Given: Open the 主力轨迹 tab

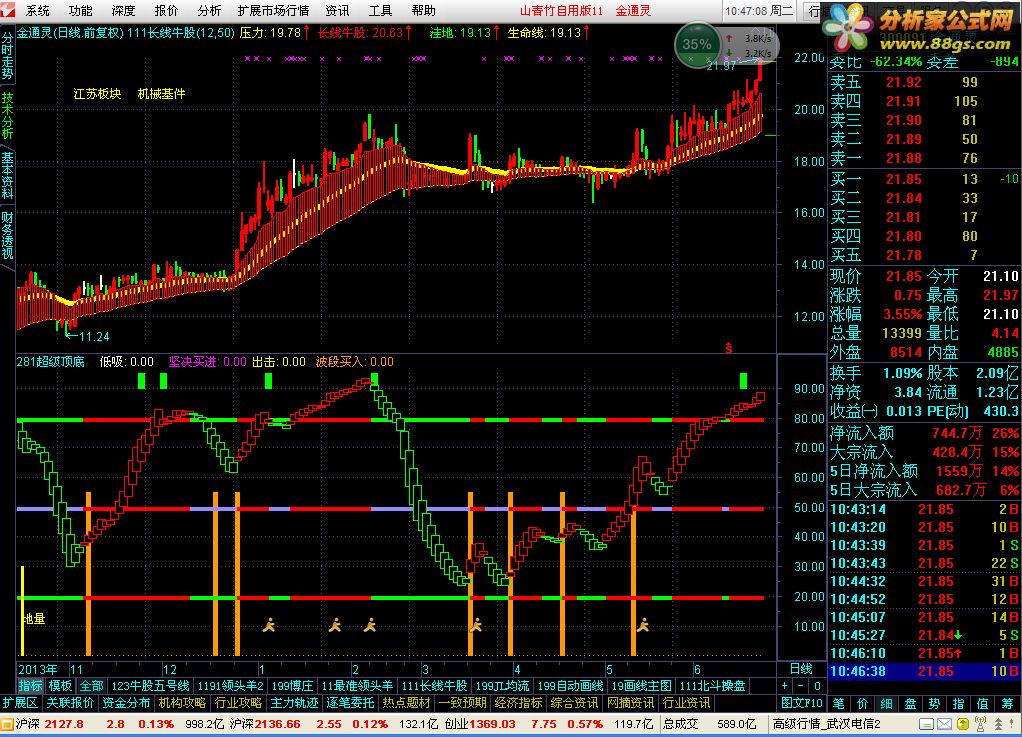Looking at the screenshot, I should 295,702.
